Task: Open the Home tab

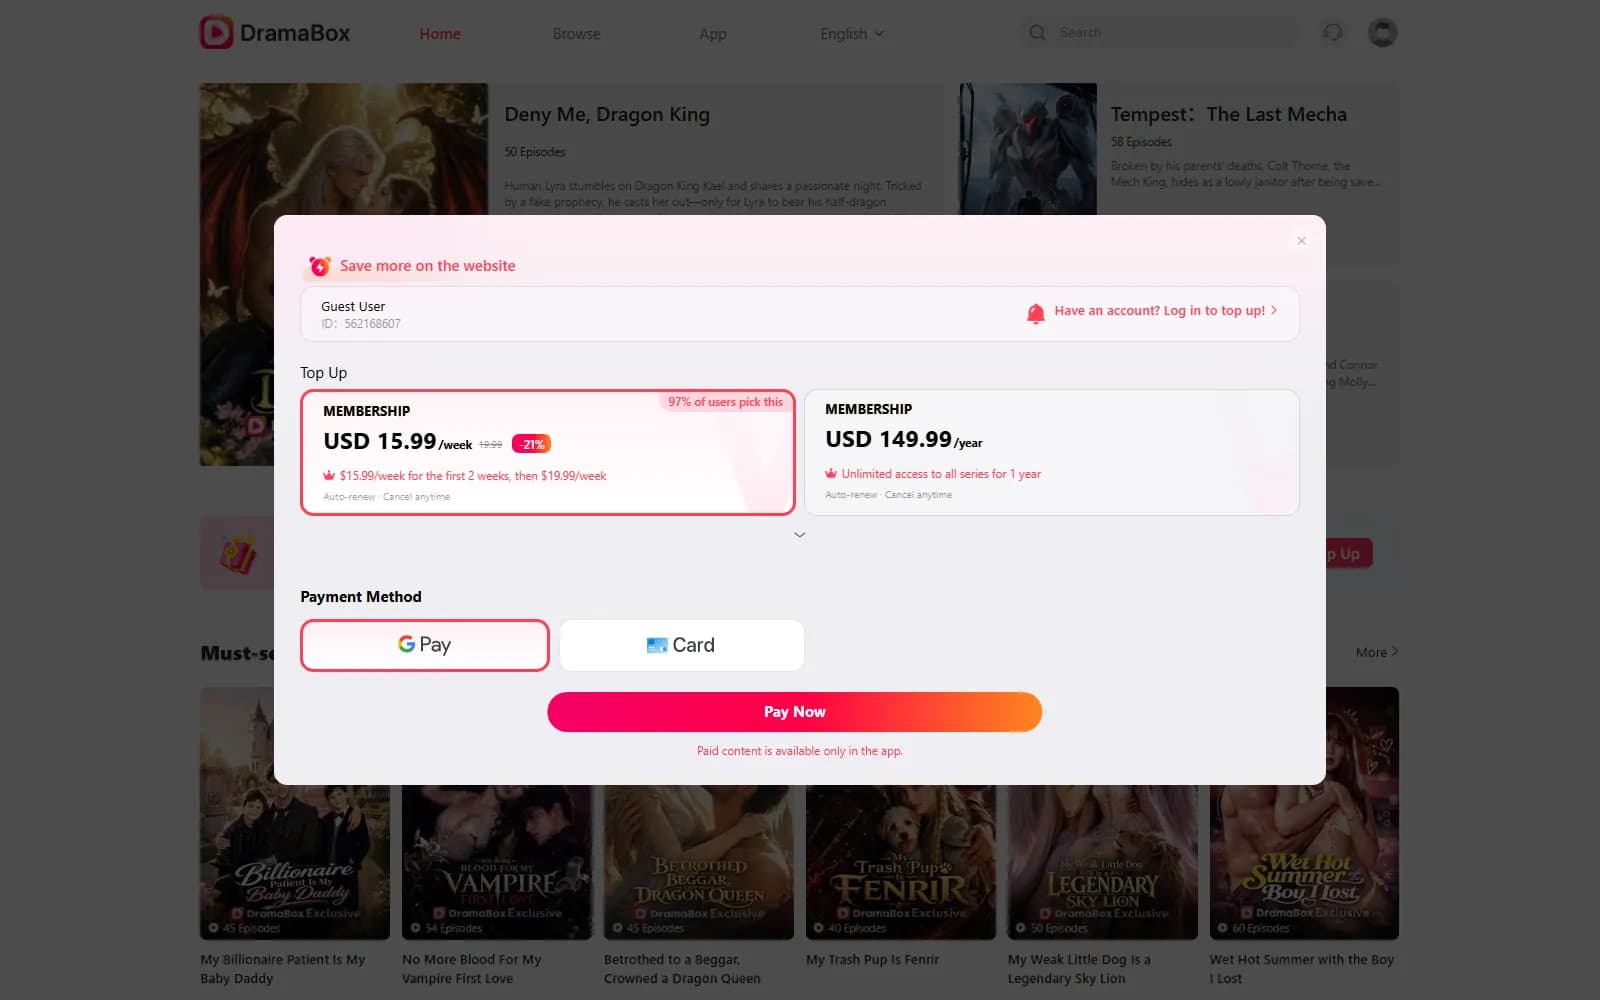Action: (440, 34)
